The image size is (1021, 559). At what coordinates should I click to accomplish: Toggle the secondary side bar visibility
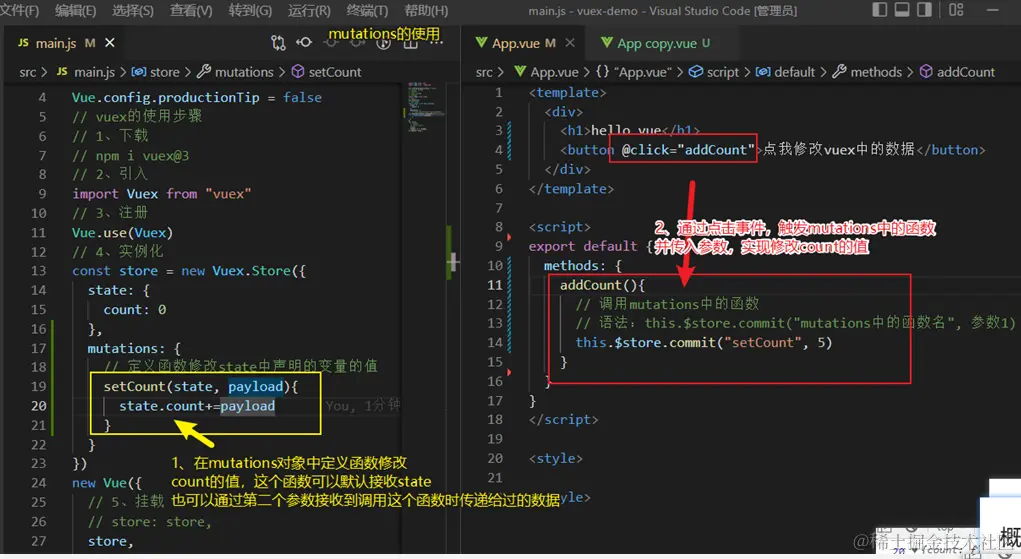[x=924, y=10]
